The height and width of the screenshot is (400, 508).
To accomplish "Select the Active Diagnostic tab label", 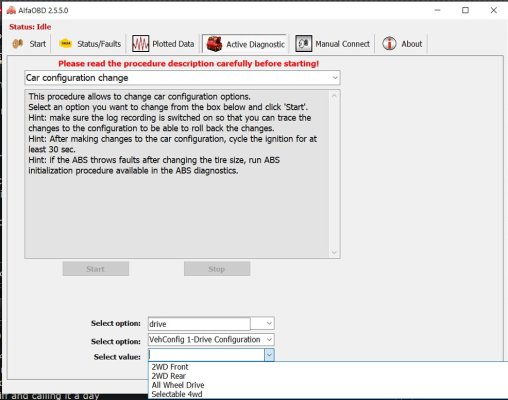I will click(x=255, y=44).
